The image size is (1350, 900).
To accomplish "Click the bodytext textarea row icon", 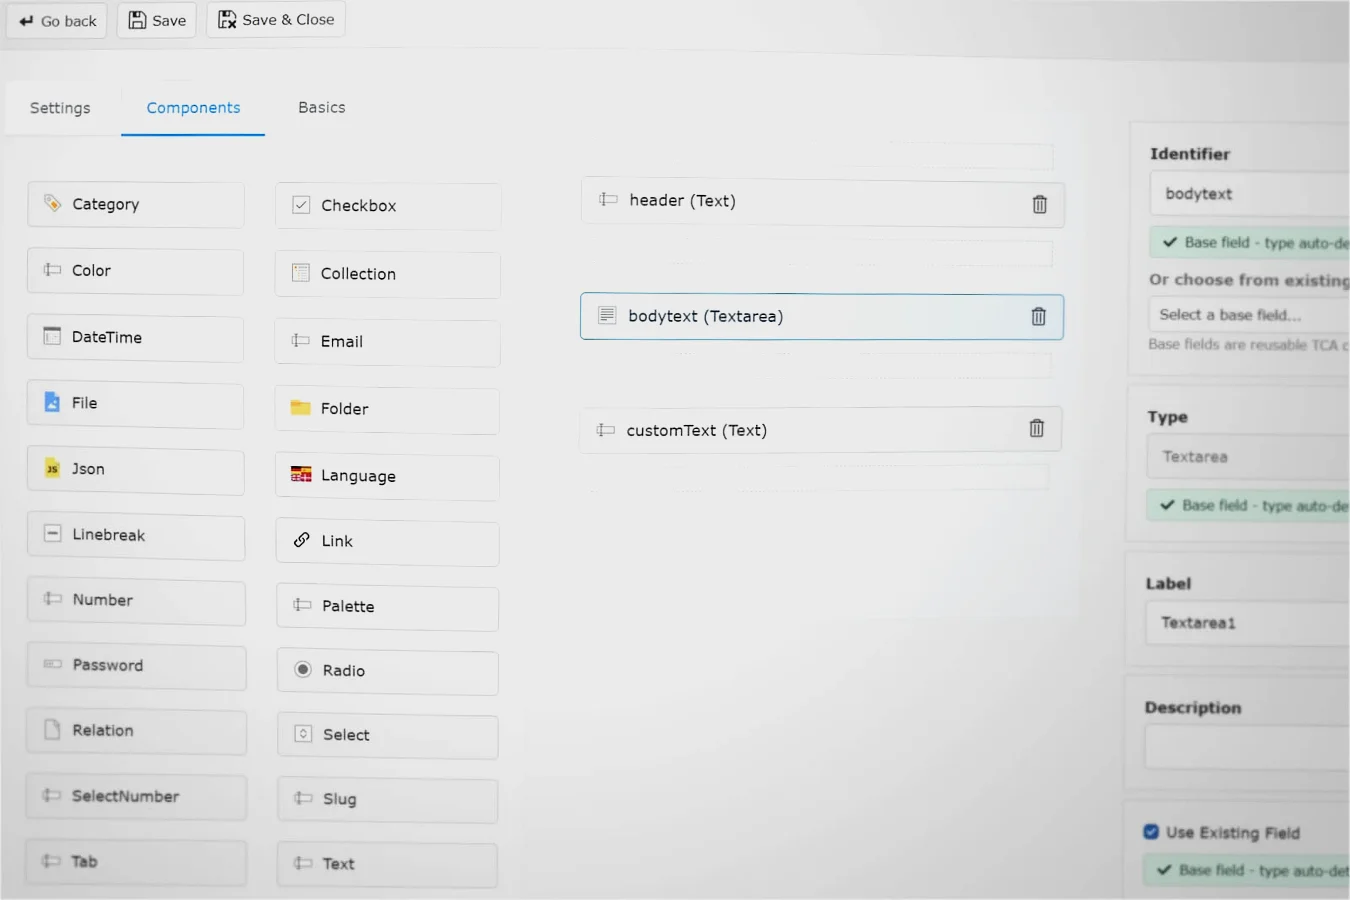I will (x=607, y=315).
